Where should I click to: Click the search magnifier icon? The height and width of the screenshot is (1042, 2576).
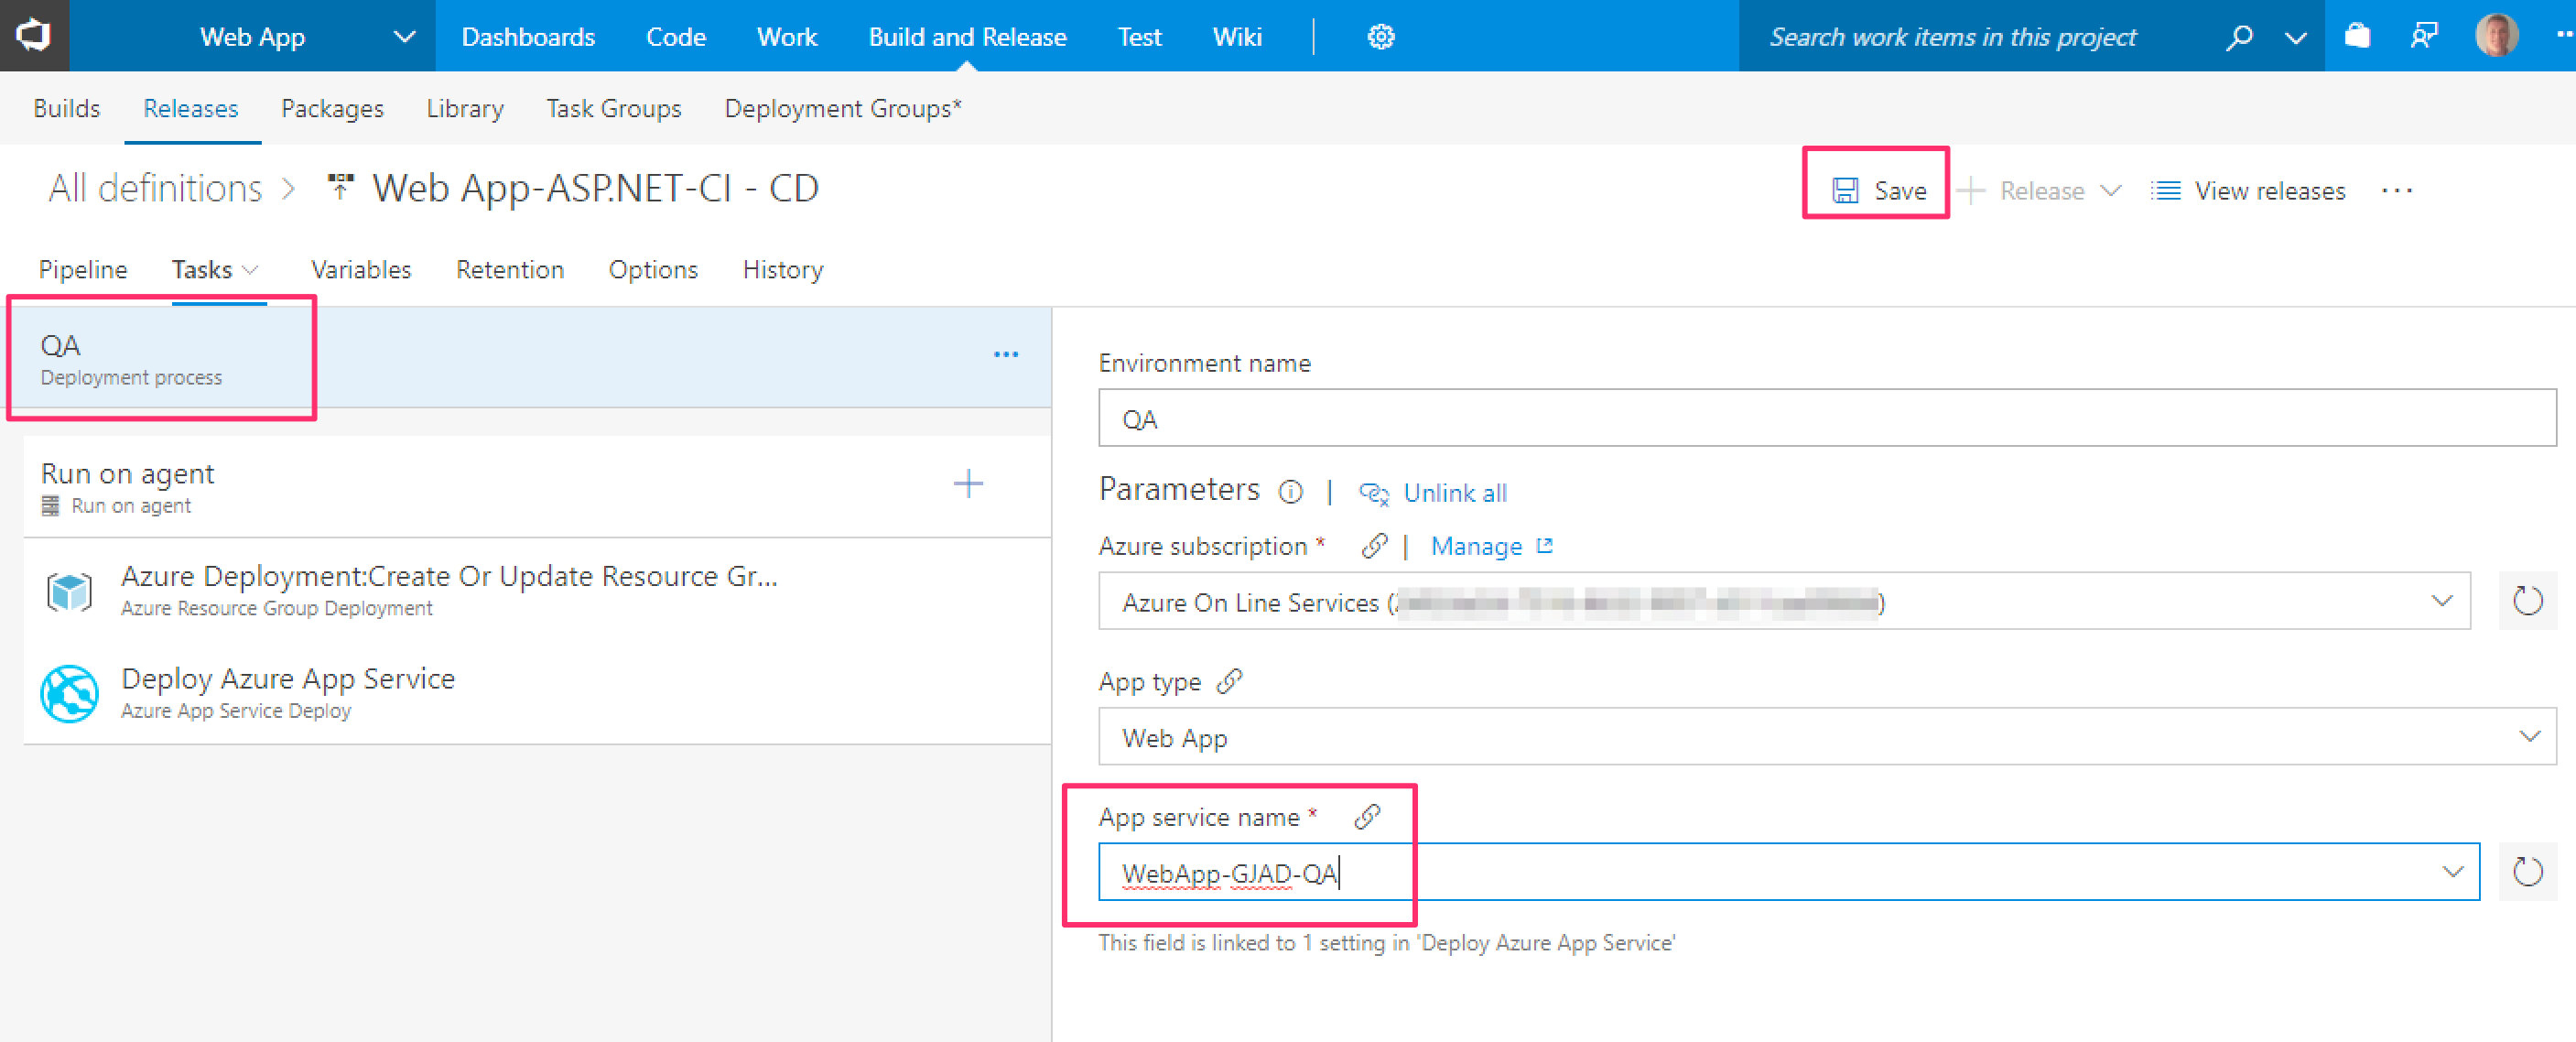[x=2239, y=37]
